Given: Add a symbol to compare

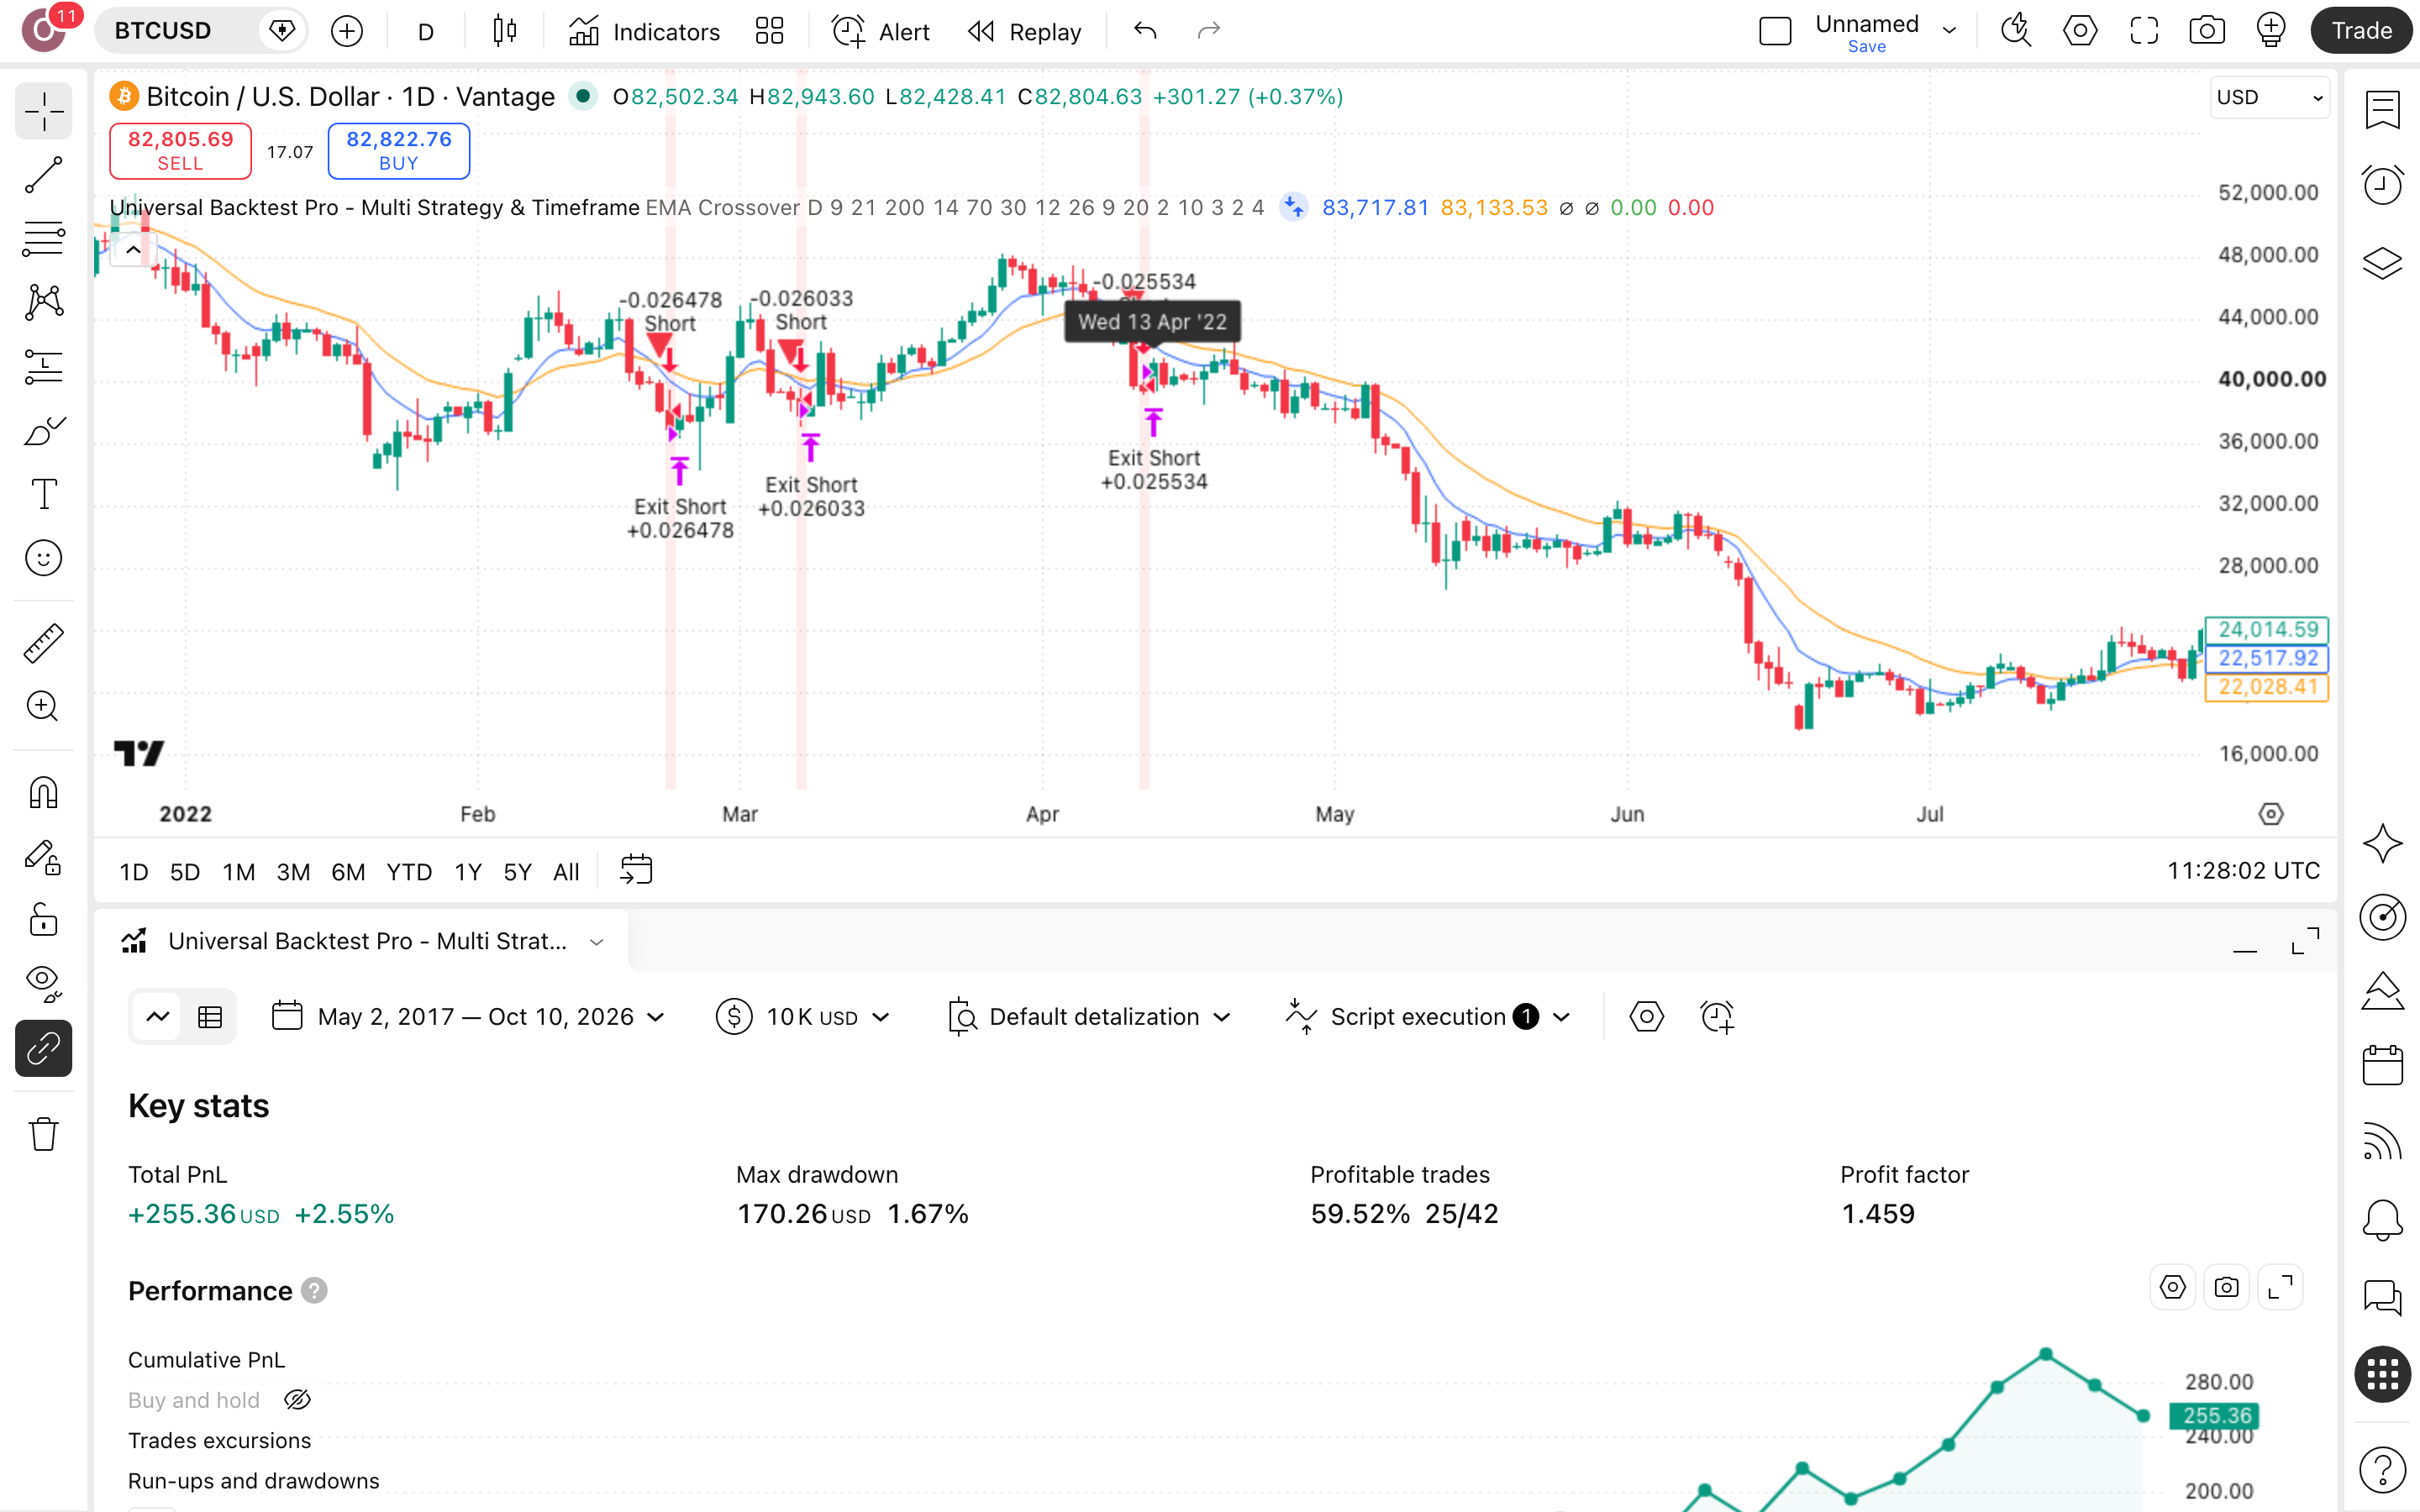Looking at the screenshot, I should click(347, 31).
